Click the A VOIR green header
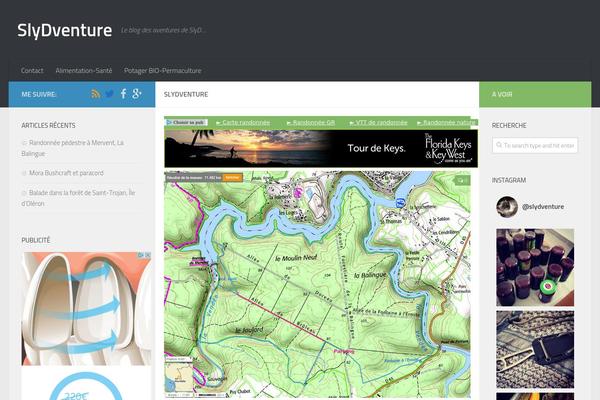 (535, 94)
